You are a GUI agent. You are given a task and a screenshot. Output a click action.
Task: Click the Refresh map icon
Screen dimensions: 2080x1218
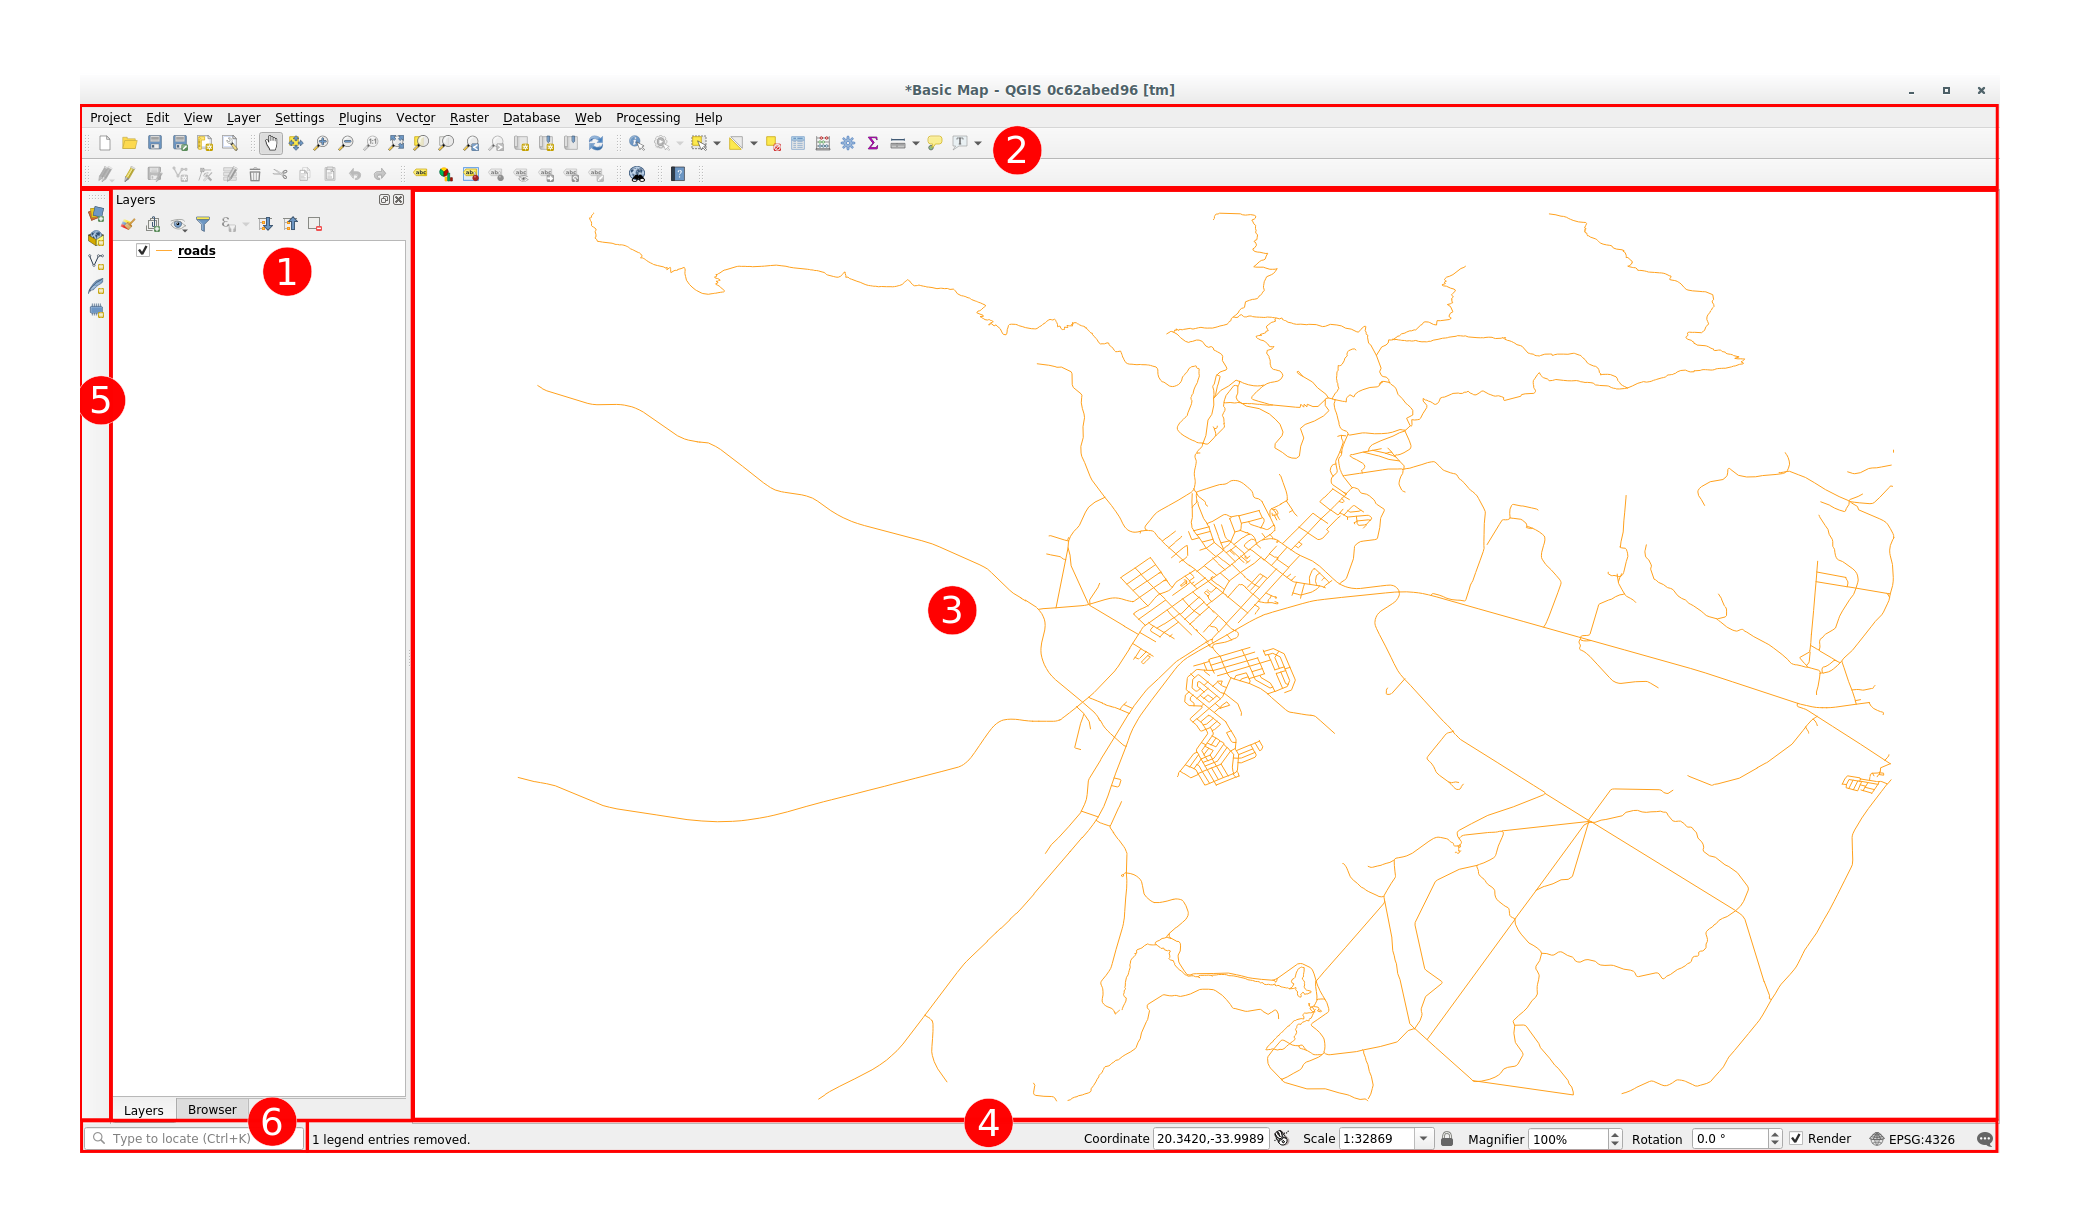(x=596, y=143)
